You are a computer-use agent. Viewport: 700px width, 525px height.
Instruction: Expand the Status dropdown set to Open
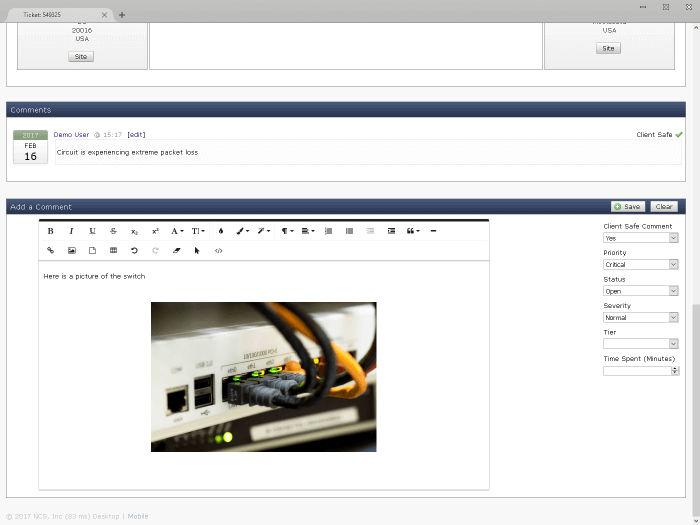(x=640, y=291)
